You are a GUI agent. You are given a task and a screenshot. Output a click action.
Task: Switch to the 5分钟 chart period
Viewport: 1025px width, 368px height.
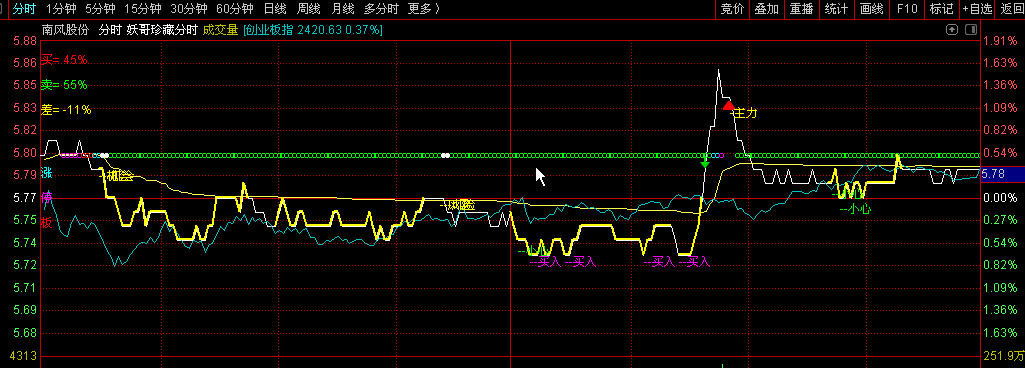pyautogui.click(x=100, y=8)
